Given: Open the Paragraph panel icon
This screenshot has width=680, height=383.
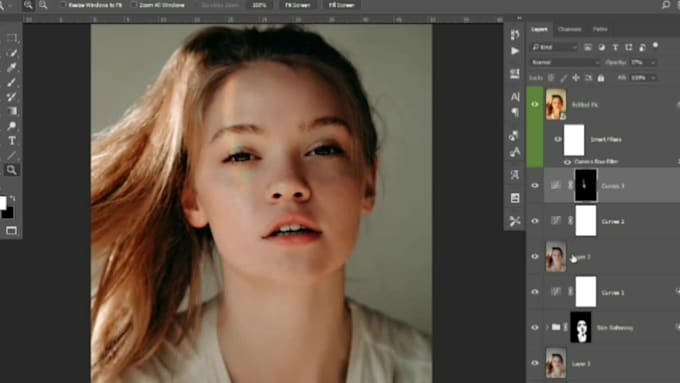Looking at the screenshot, I should pyautogui.click(x=515, y=113).
